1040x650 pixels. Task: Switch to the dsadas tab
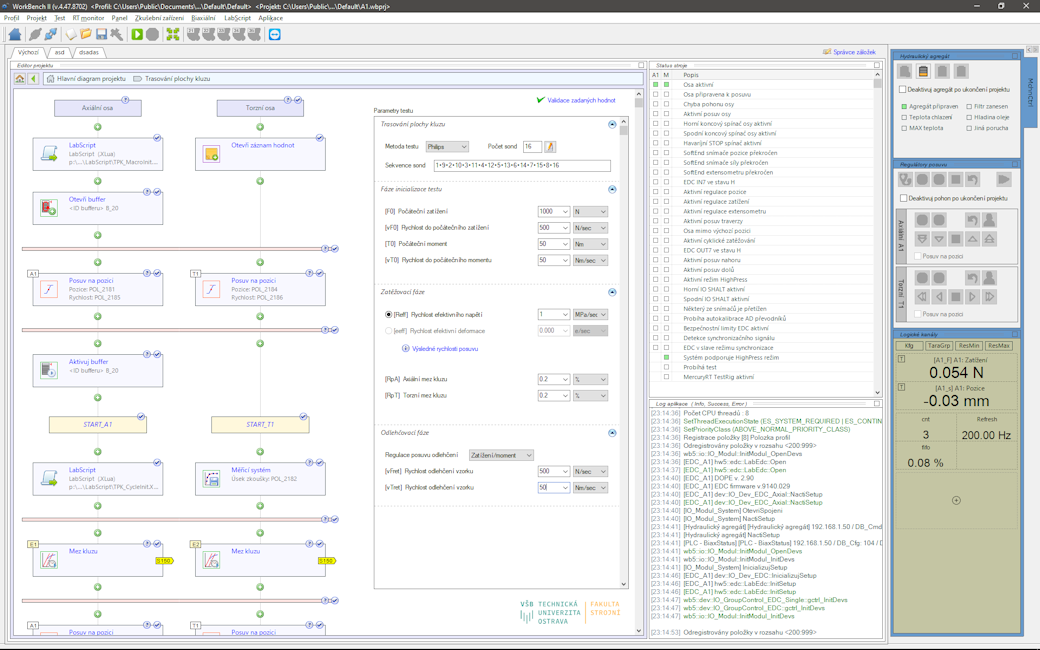click(88, 52)
